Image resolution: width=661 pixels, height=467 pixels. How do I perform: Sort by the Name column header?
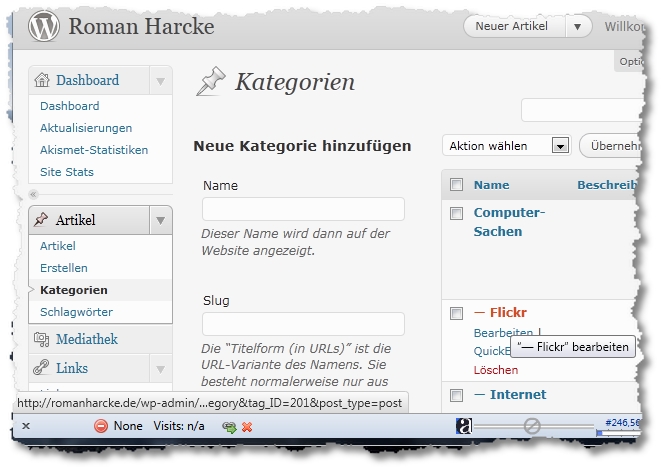[492, 185]
